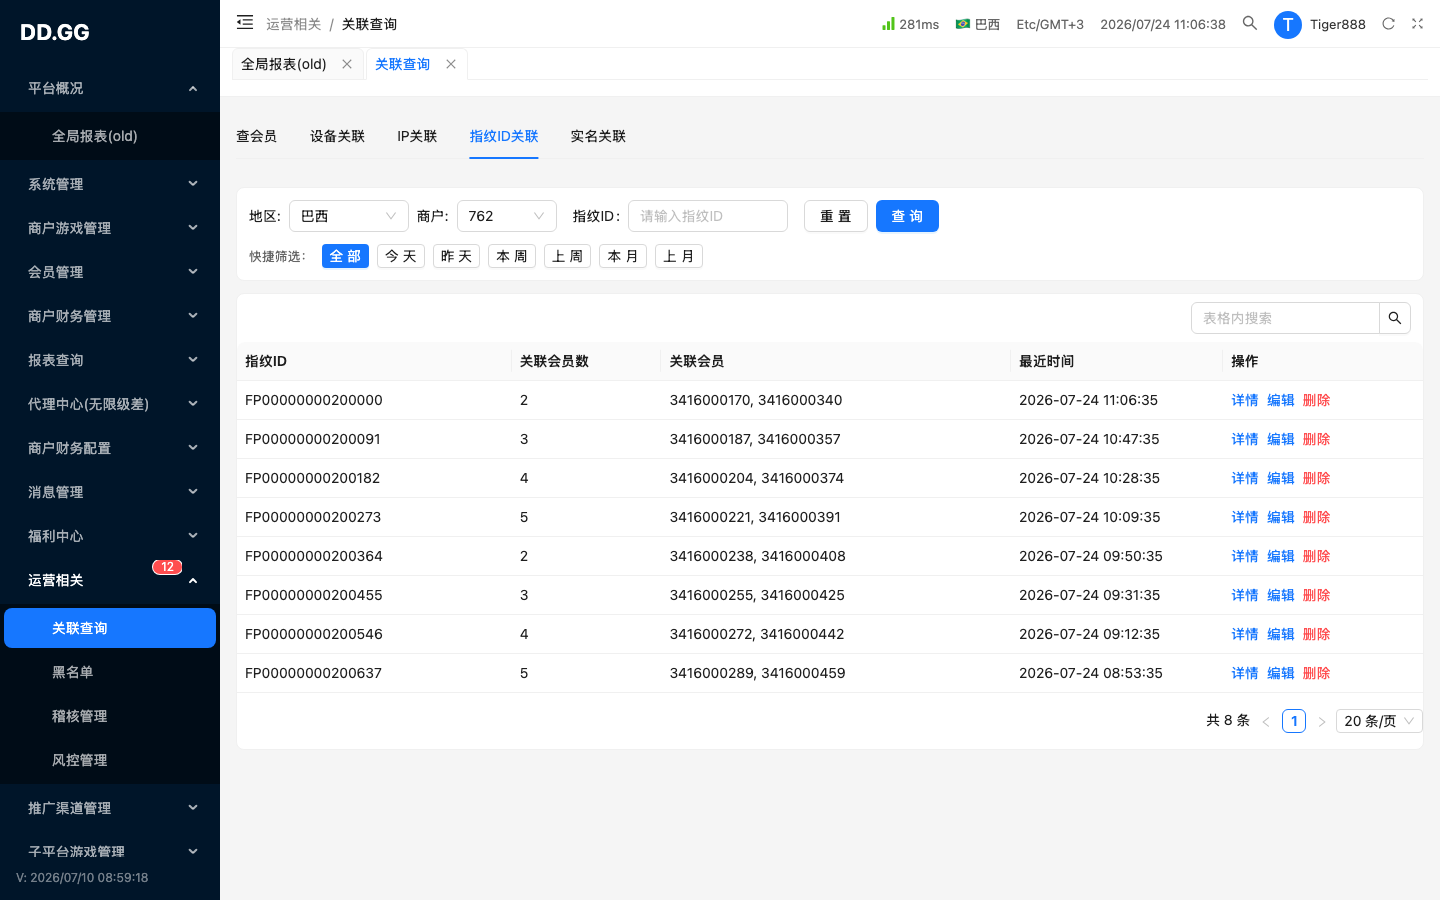Viewport: 1440px width, 900px height.
Task: Click 删除 for FP00000000200637
Action: click(x=1317, y=673)
